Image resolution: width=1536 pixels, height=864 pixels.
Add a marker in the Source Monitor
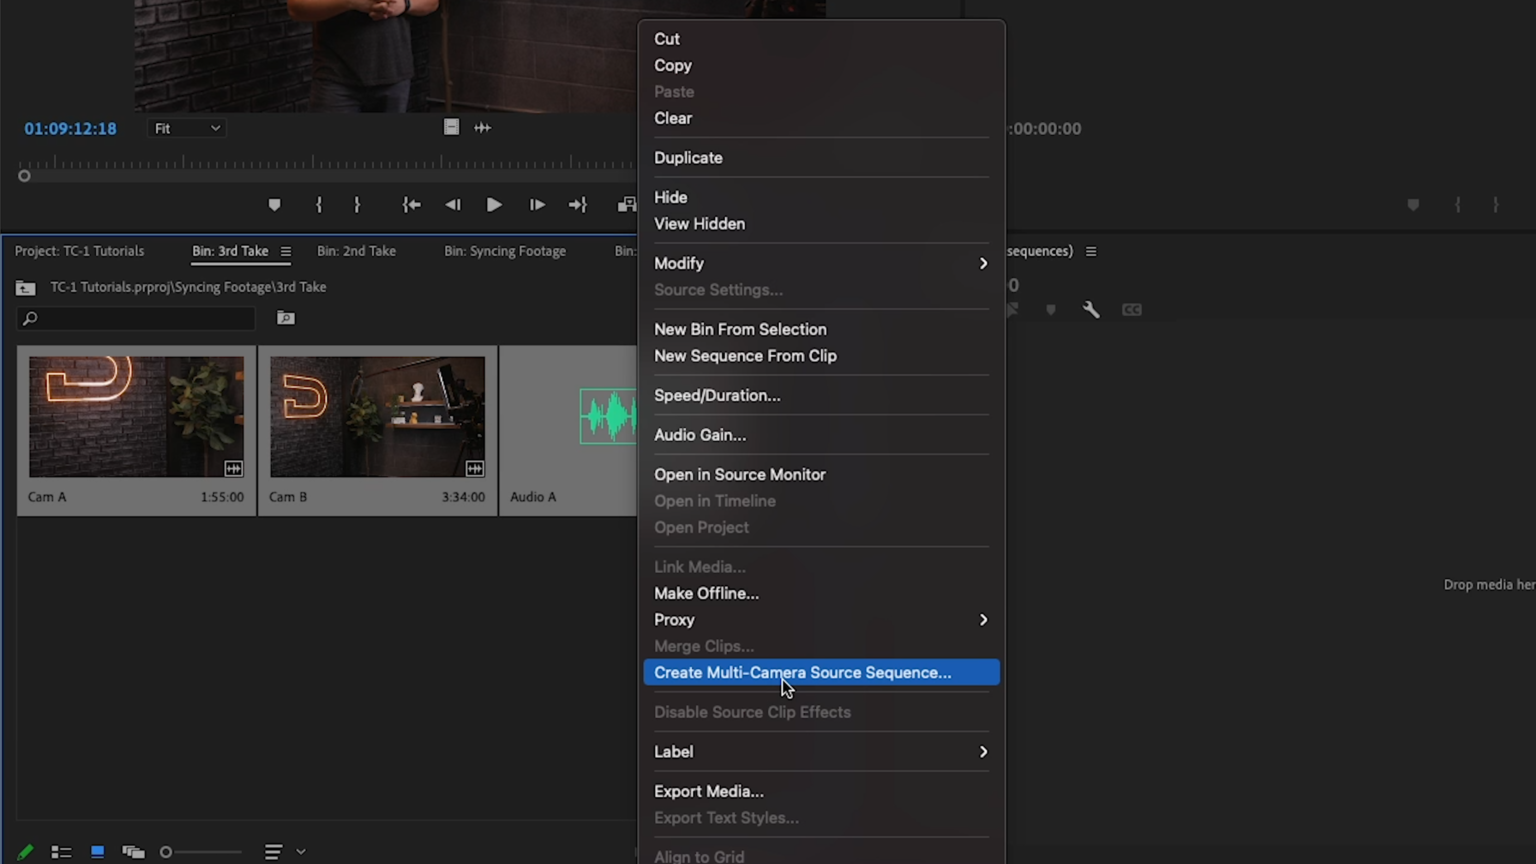pyautogui.click(x=275, y=204)
